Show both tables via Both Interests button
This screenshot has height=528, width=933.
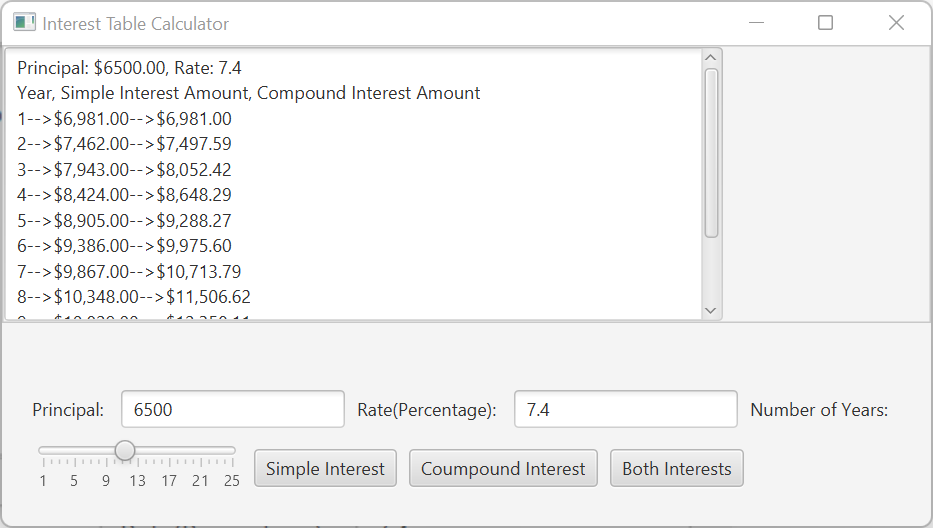click(677, 468)
